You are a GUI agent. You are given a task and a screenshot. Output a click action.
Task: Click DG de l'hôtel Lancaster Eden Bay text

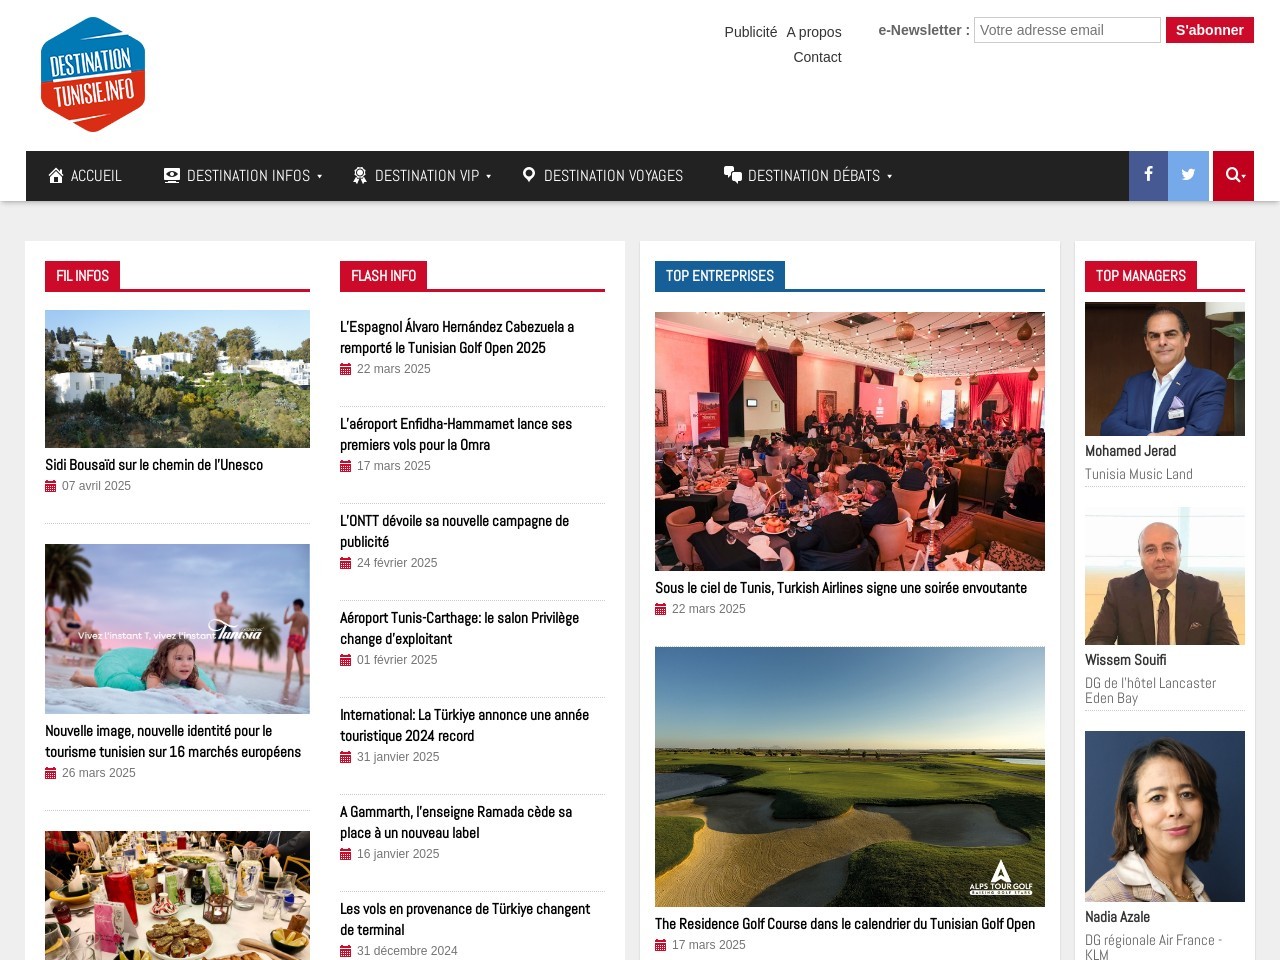coord(1151,690)
